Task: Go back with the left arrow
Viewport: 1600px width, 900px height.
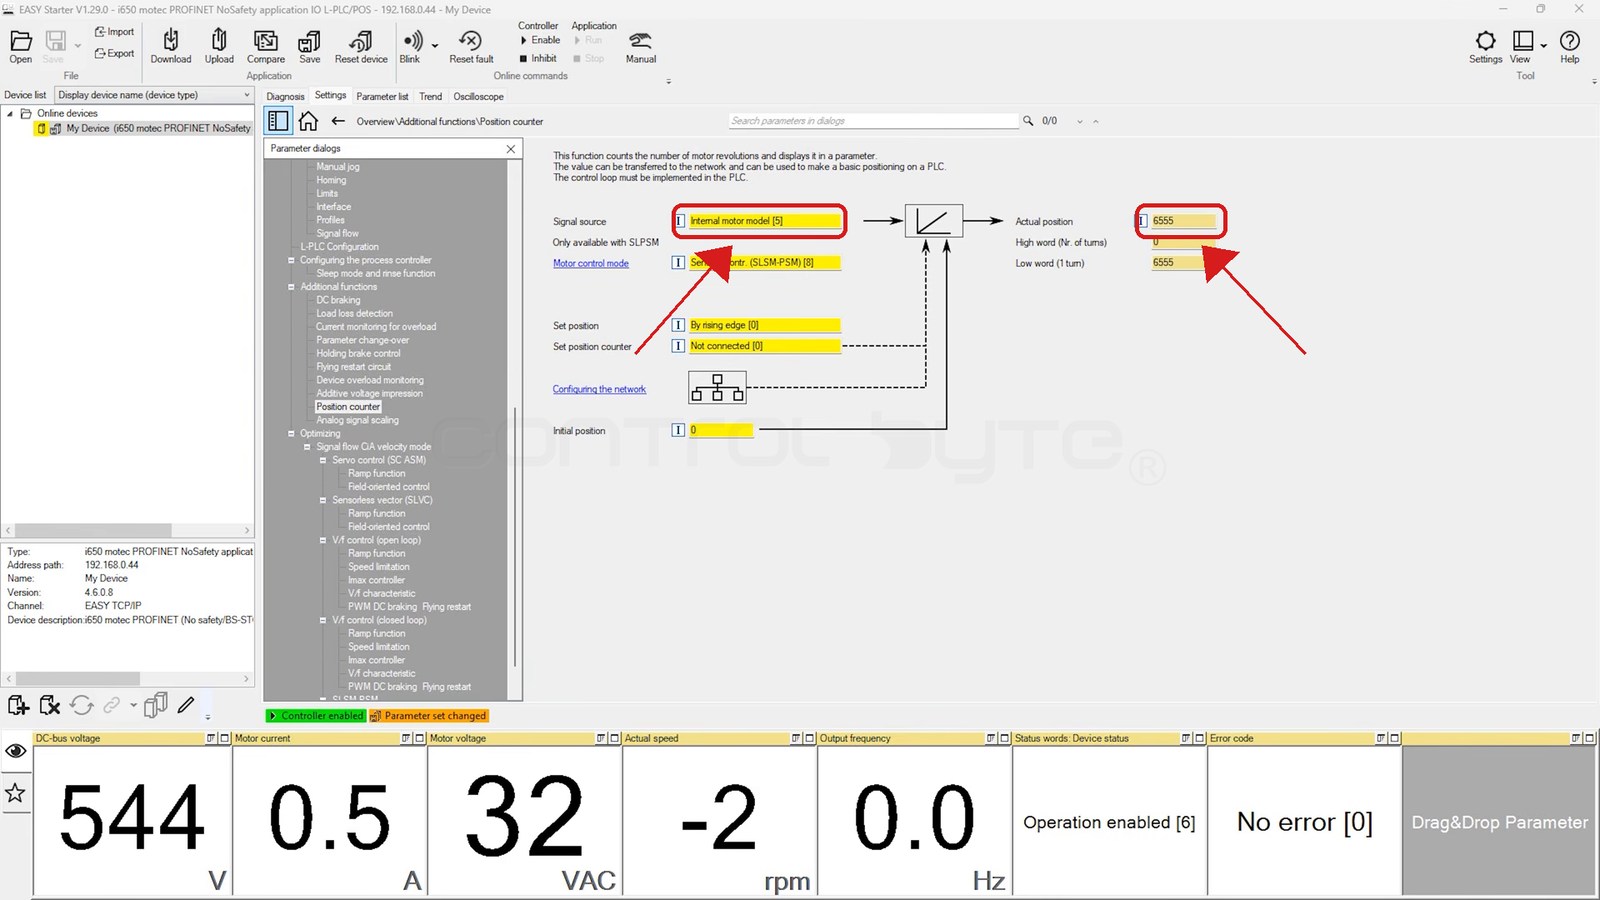Action: [338, 121]
